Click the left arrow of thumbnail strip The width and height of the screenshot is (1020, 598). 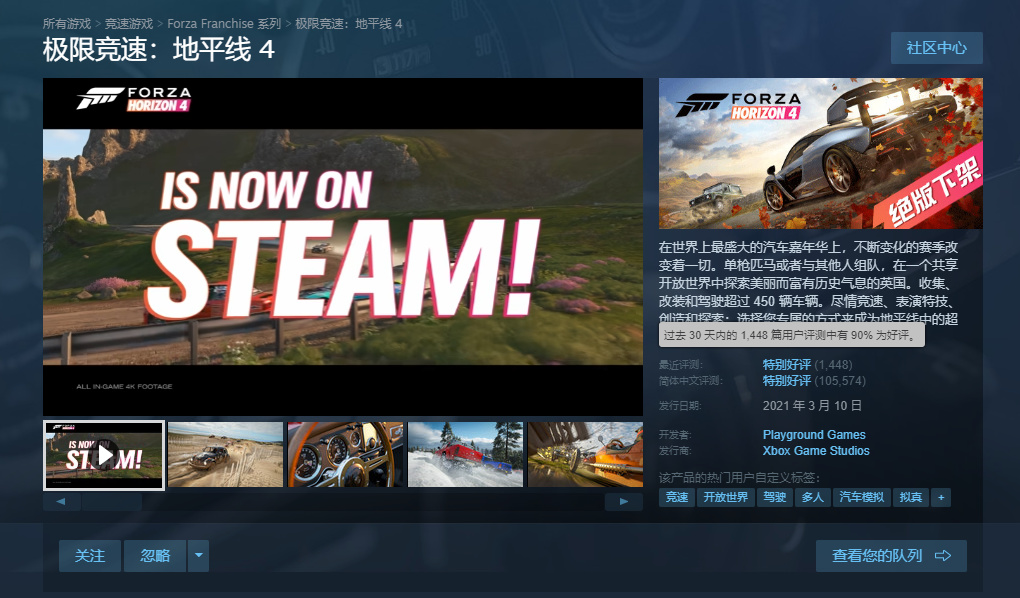tap(61, 502)
